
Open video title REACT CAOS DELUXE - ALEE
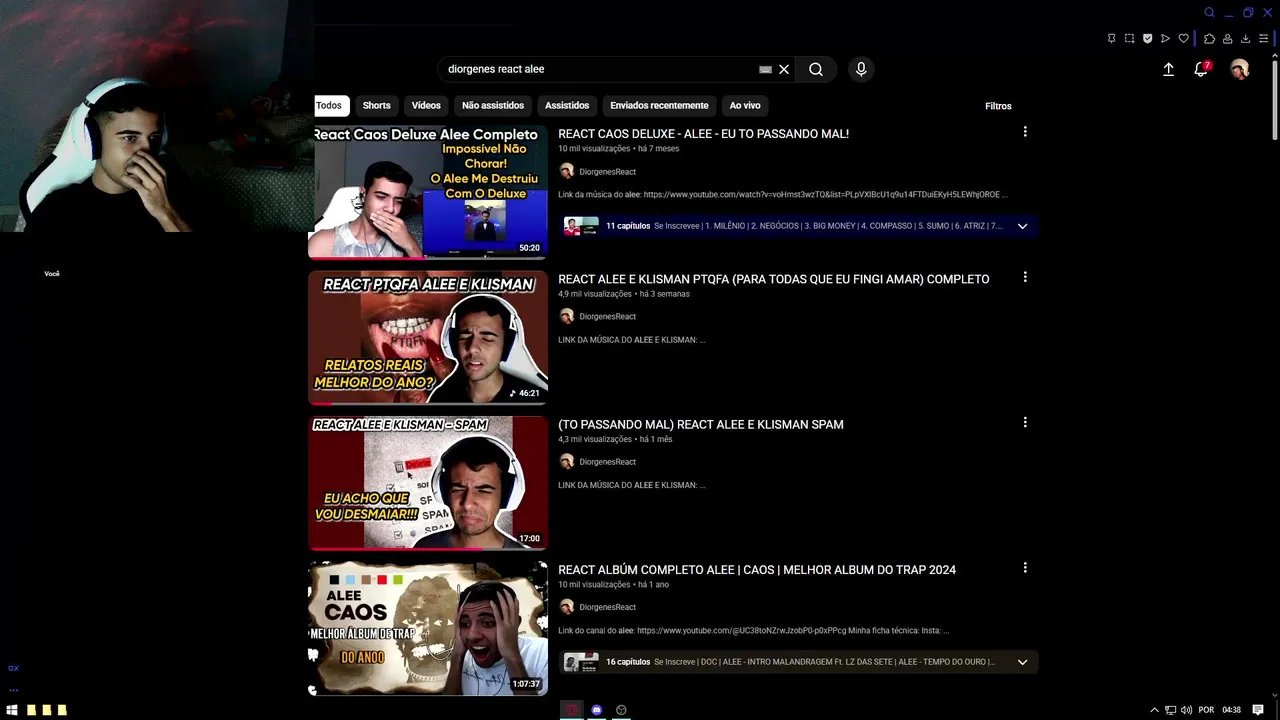[x=703, y=134]
